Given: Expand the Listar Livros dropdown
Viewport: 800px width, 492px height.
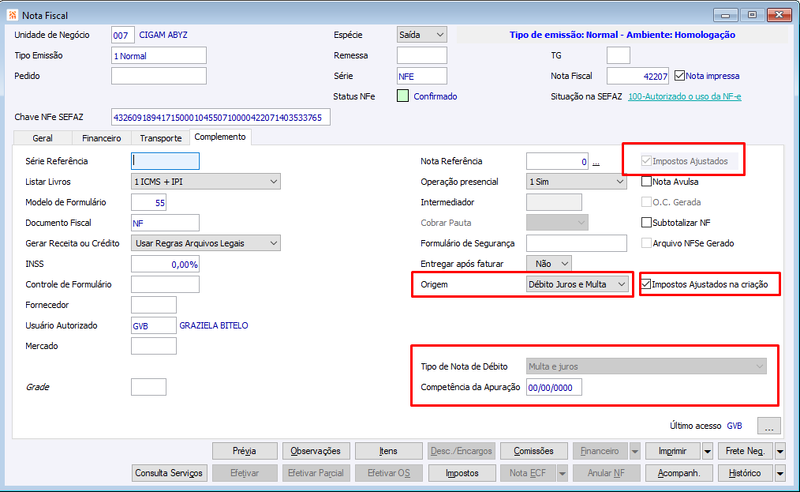Looking at the screenshot, I should click(x=273, y=182).
